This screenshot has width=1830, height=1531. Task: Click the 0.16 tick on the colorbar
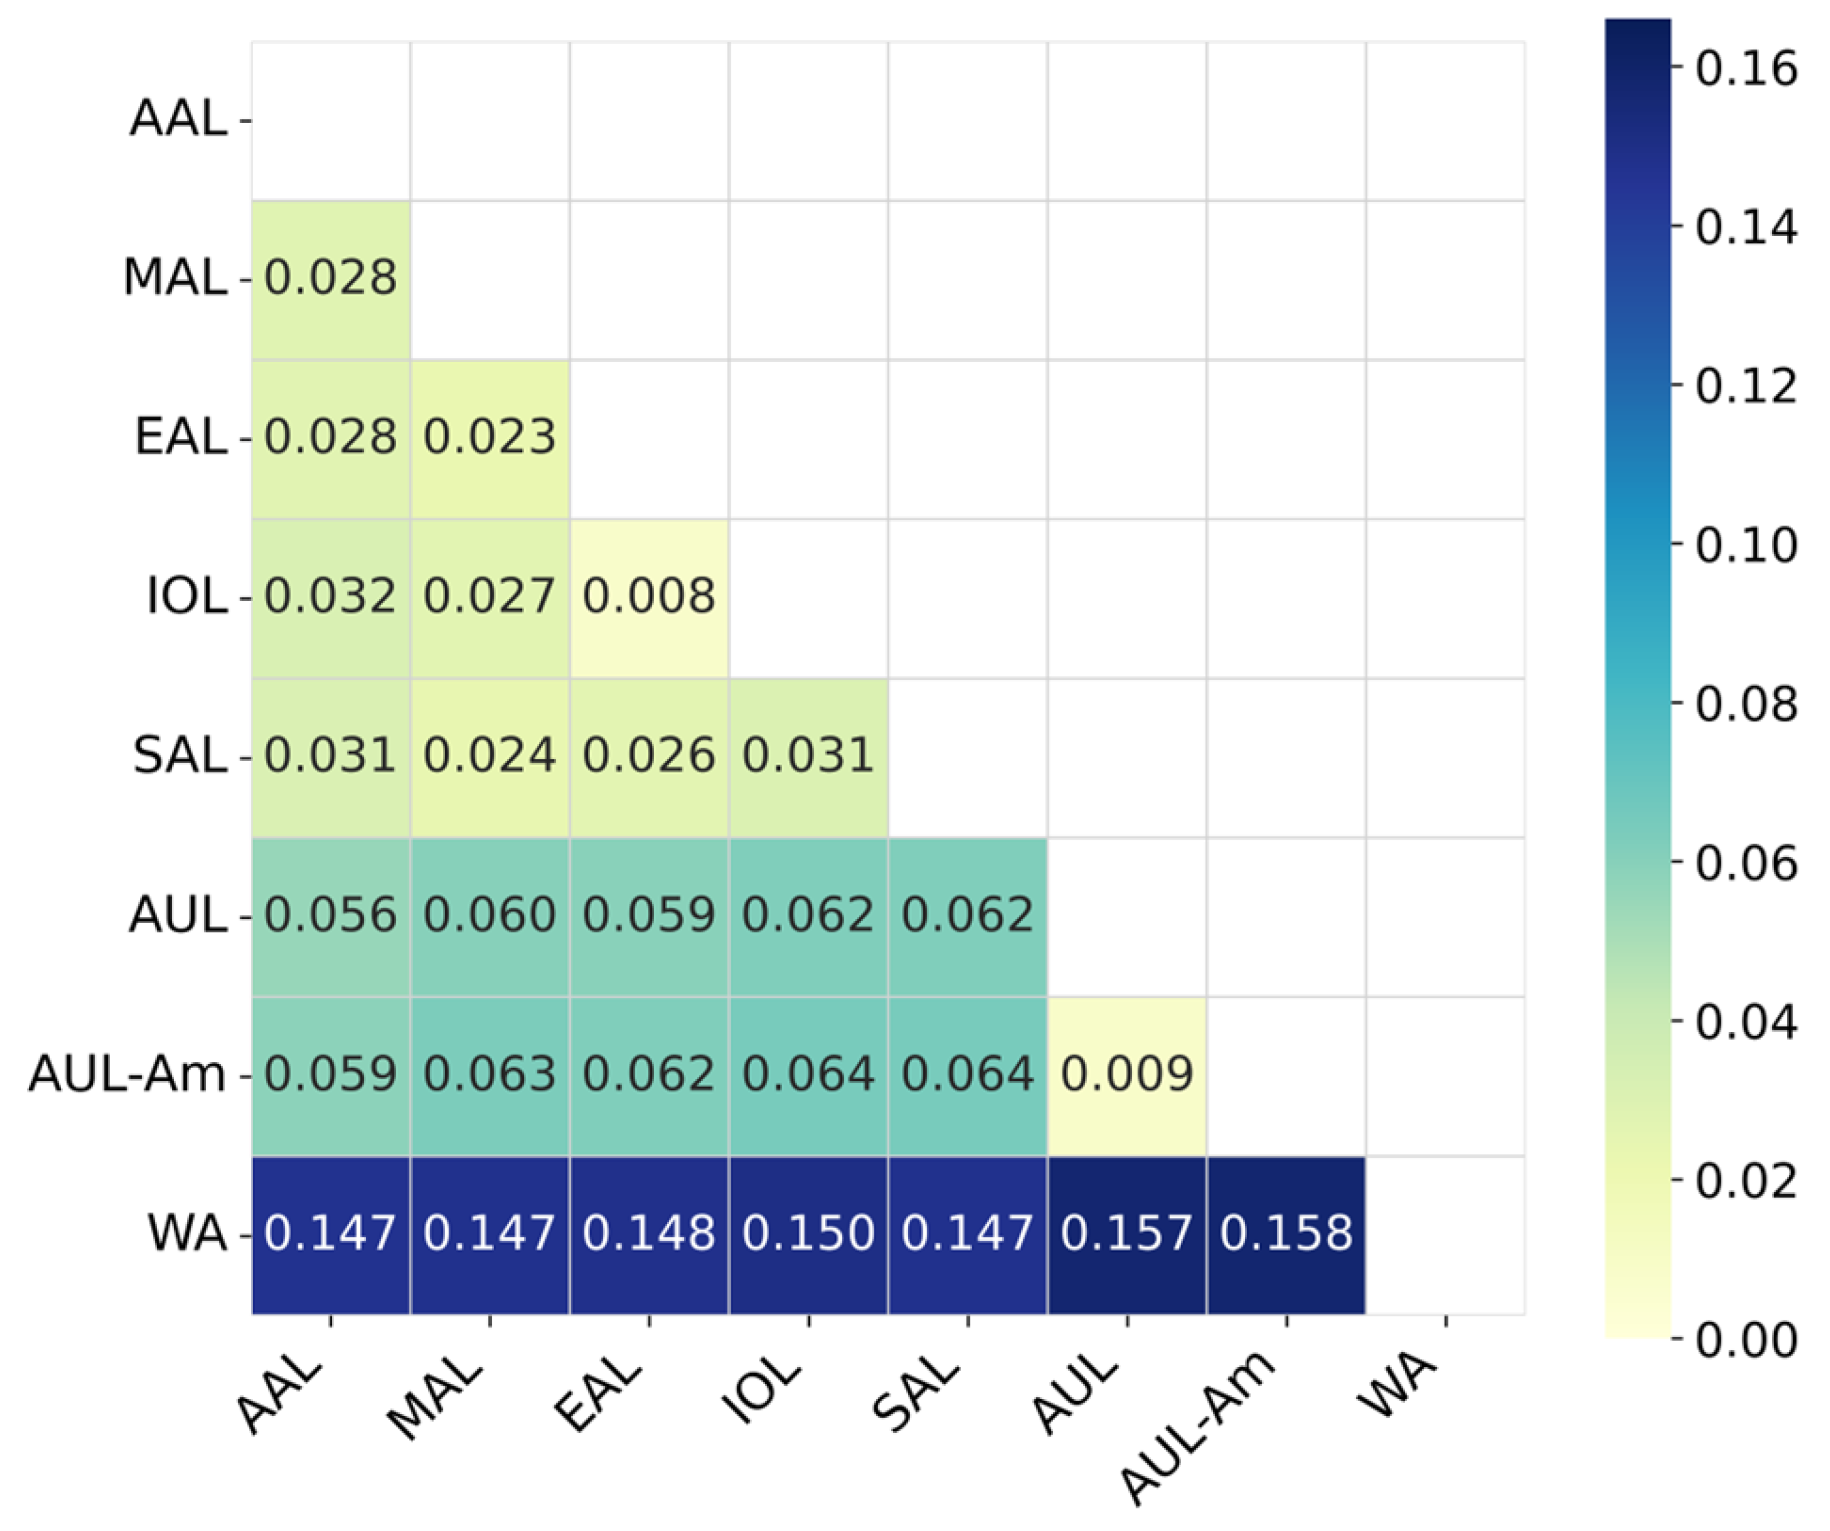pos(1746,69)
